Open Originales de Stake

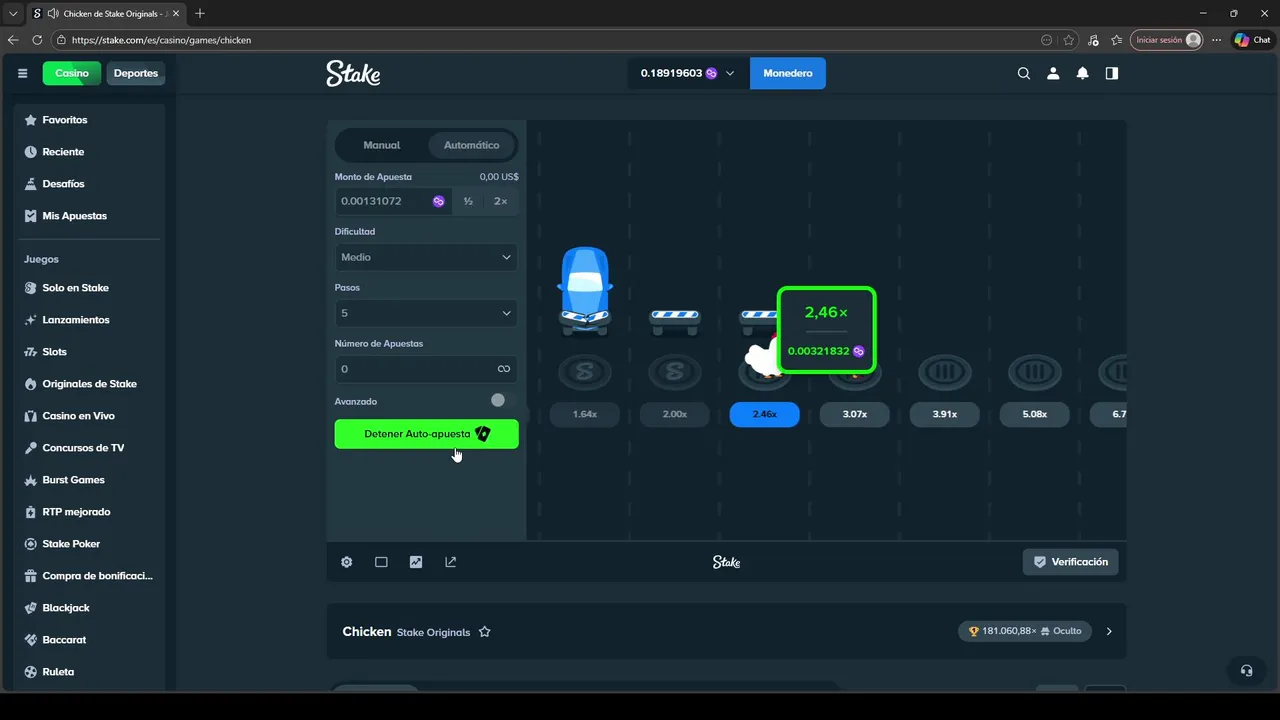pos(89,384)
